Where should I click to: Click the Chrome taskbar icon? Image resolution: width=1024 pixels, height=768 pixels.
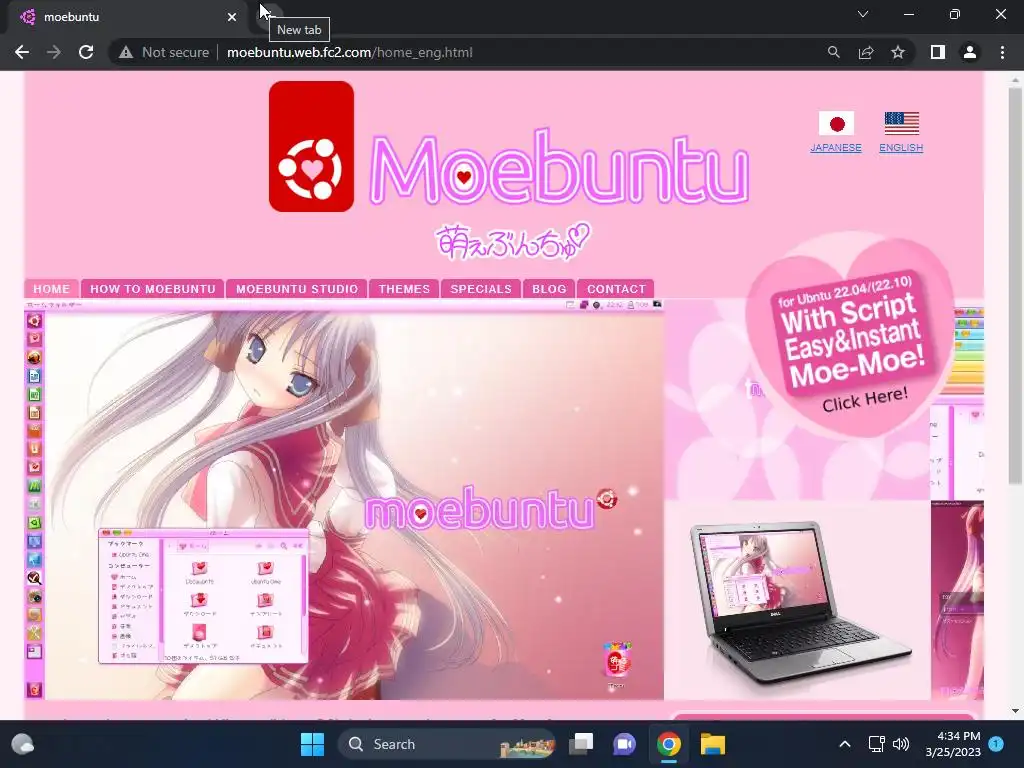(669, 744)
